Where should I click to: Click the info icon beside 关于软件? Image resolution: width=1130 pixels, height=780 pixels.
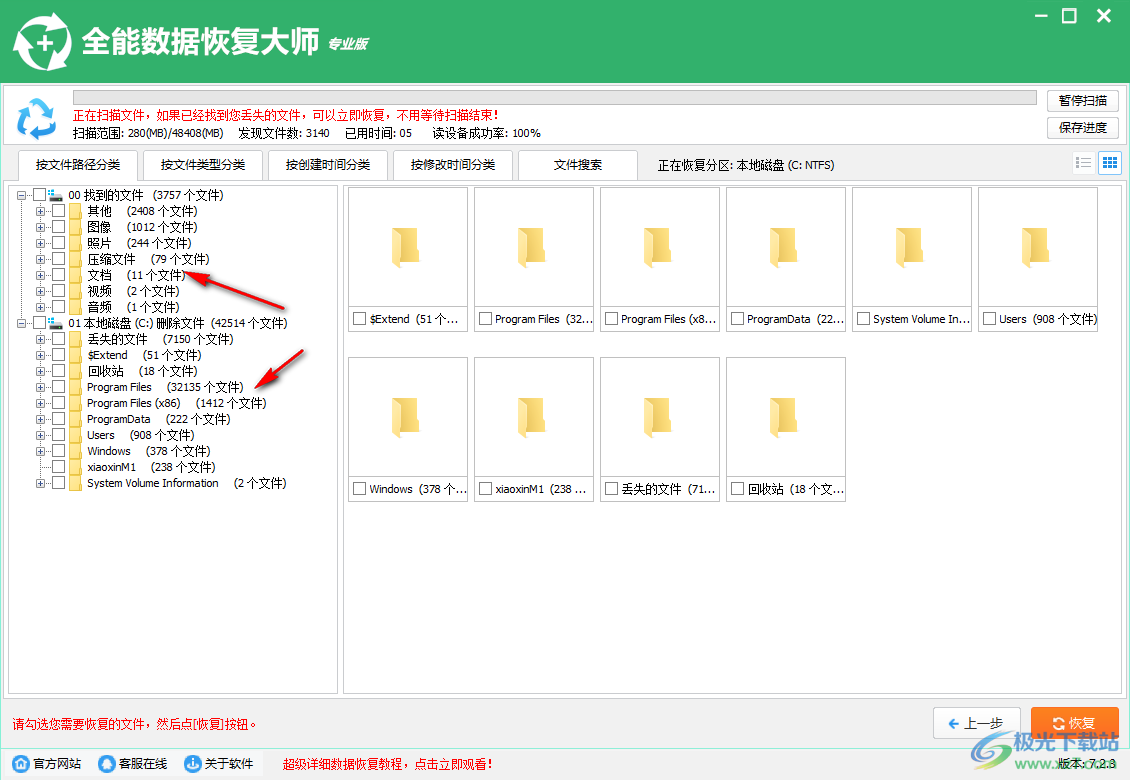tap(190, 763)
